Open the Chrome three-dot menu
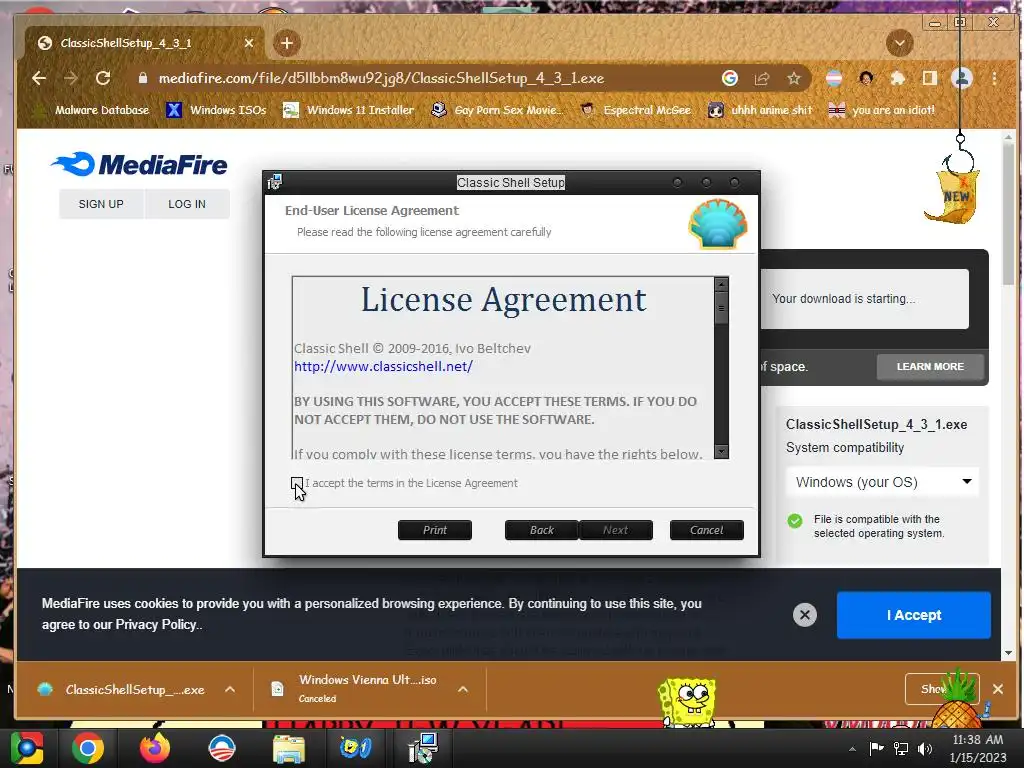The width and height of the screenshot is (1024, 768). [x=995, y=78]
